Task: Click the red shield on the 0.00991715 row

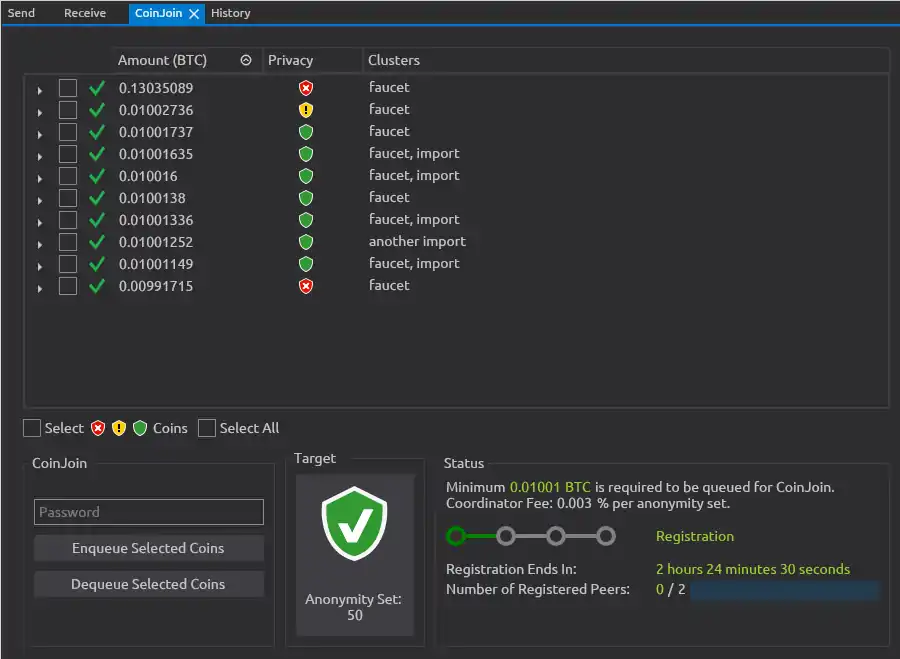Action: click(x=306, y=286)
